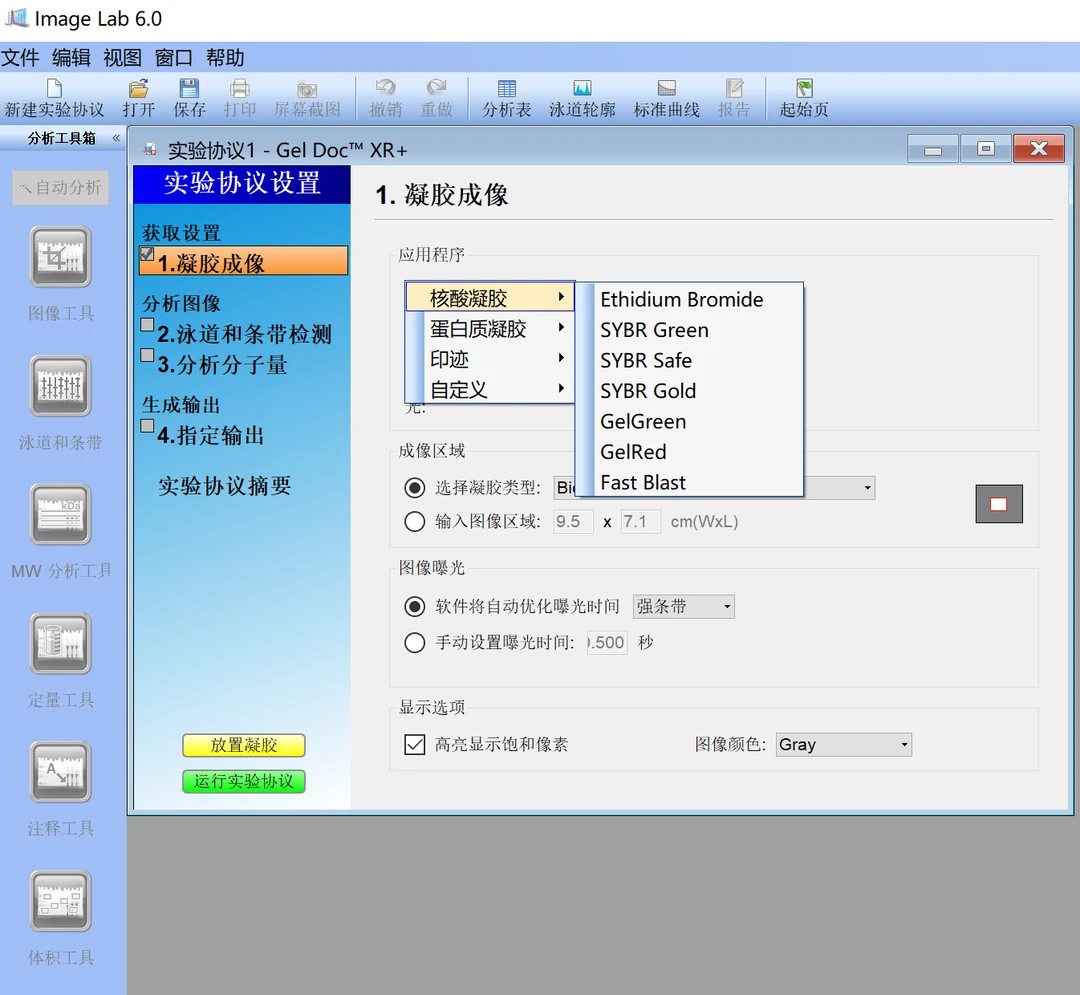
Task: Minimize the 实验协议1 window
Action: [933, 149]
